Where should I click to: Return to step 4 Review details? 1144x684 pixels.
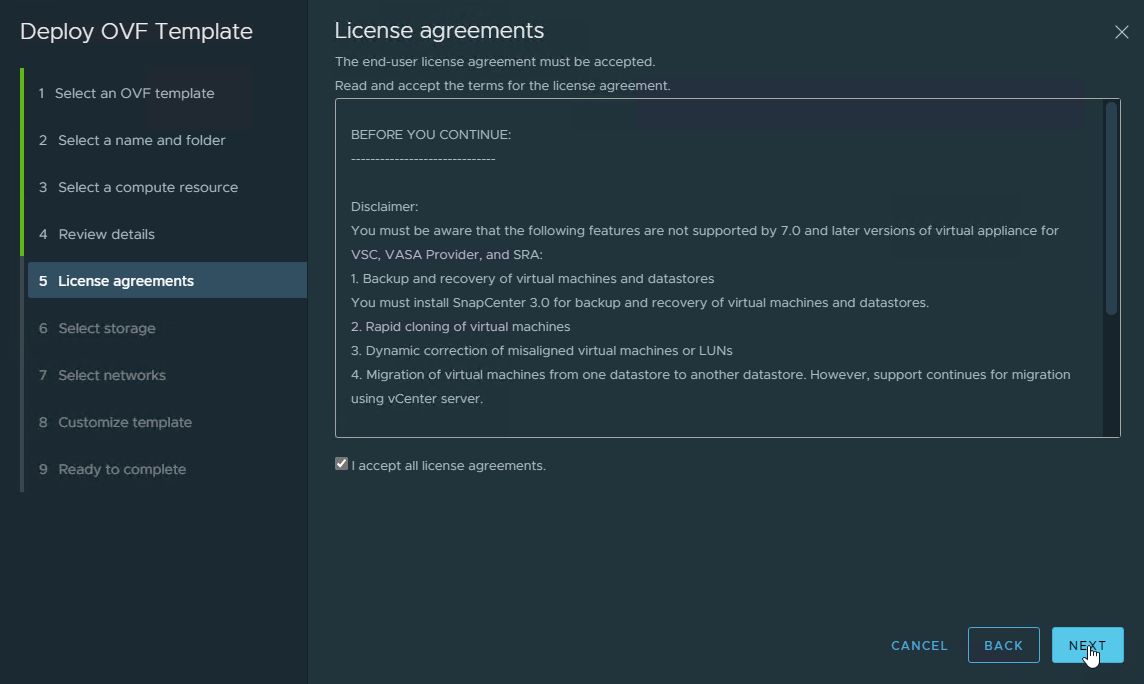coord(106,234)
